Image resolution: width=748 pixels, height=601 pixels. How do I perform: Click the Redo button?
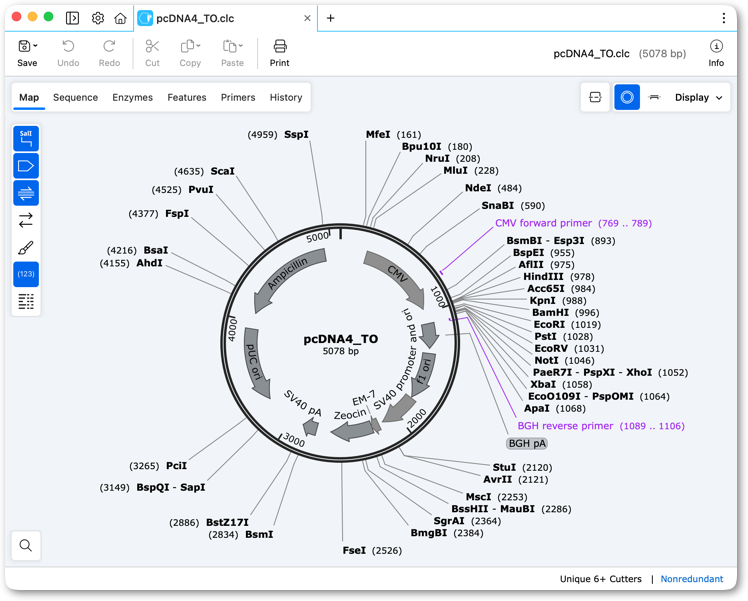(x=109, y=53)
